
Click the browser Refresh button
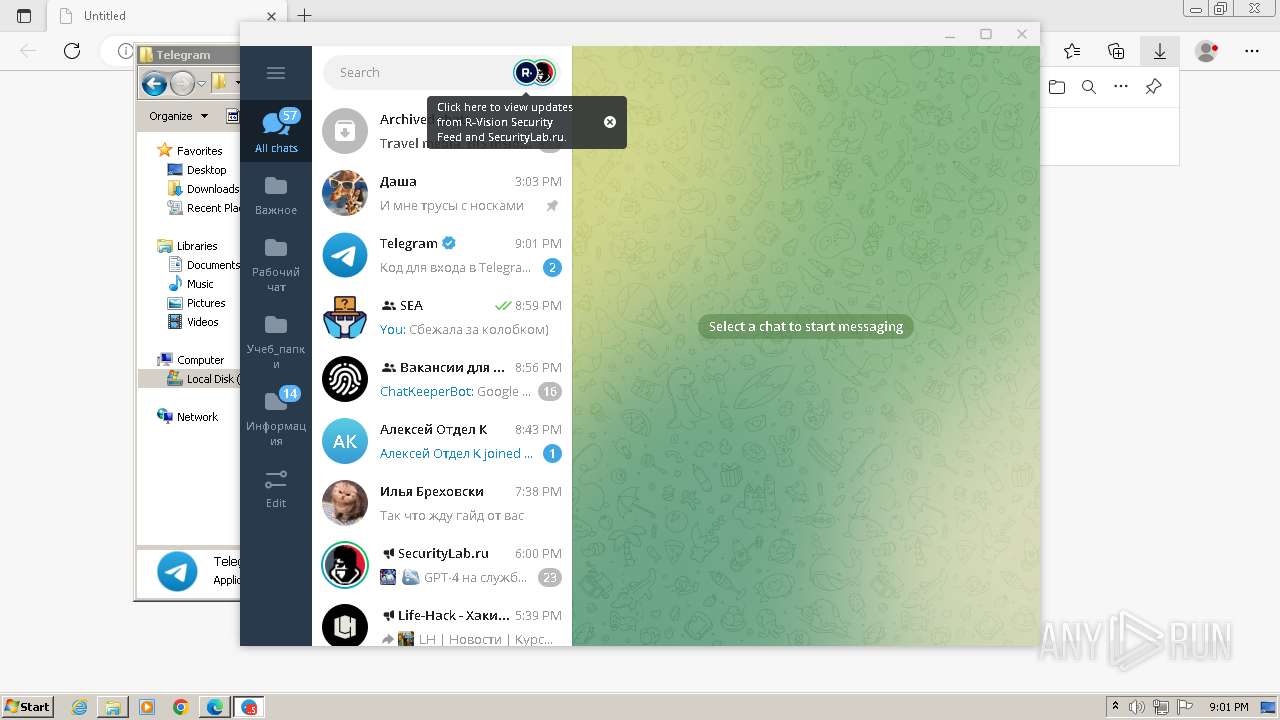click(72, 51)
